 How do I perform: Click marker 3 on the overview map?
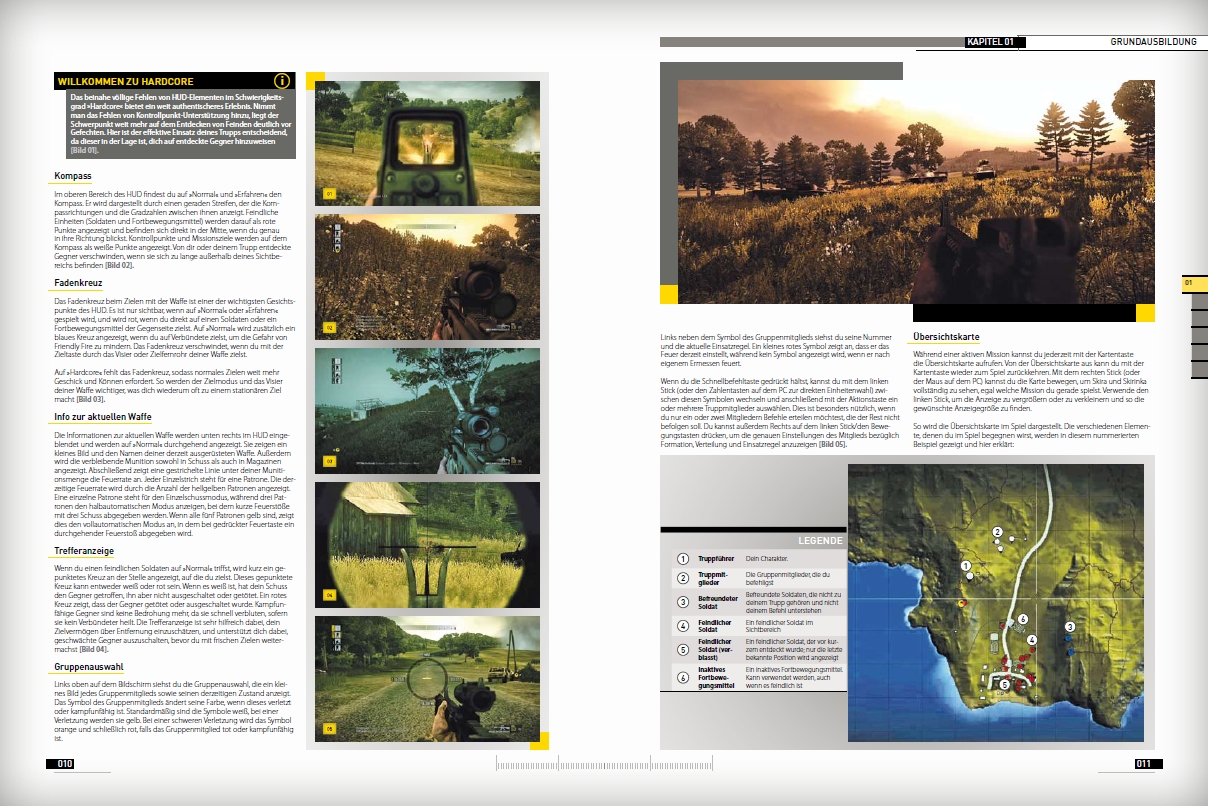click(1069, 627)
